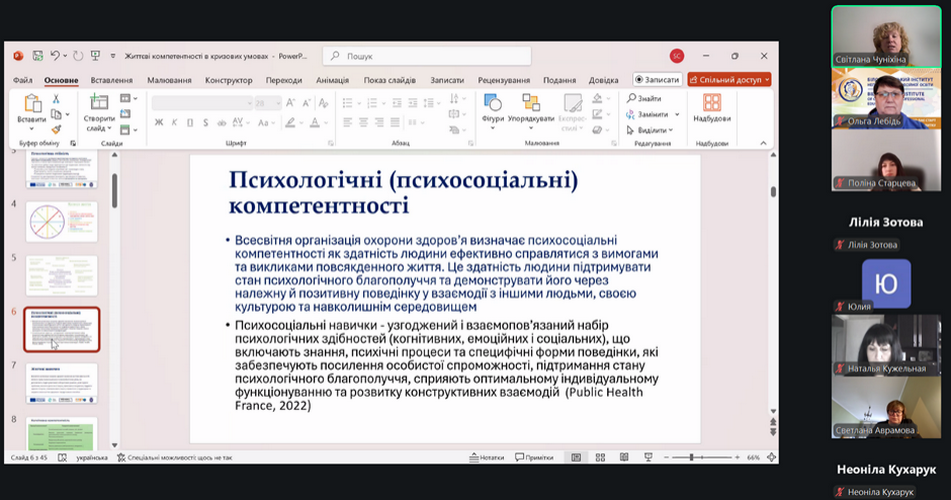Open the Add-ins (Надбудови) icon
The width and height of the screenshot is (951, 500).
tap(712, 104)
